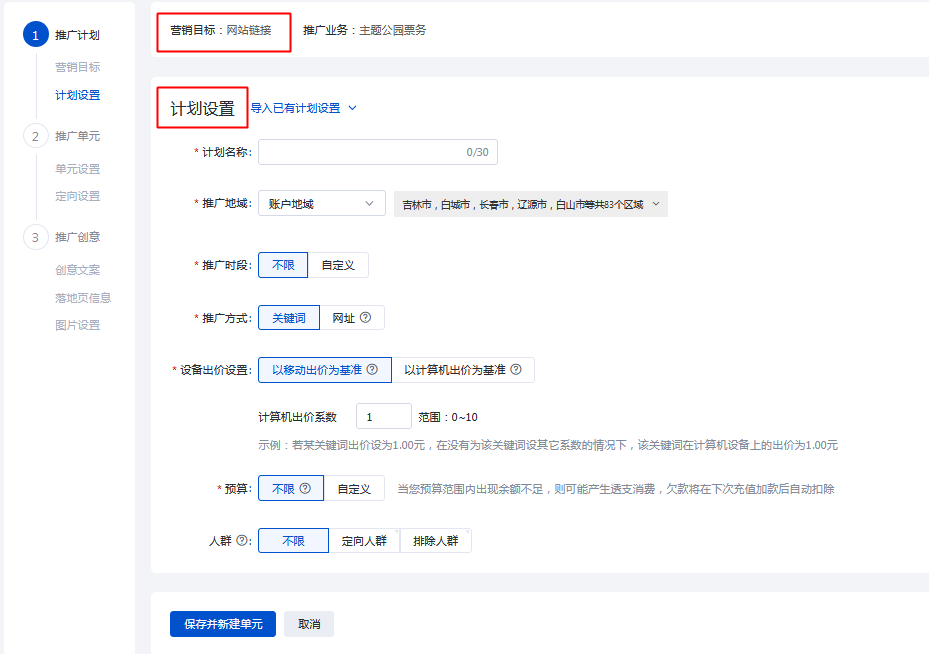The image size is (929, 654).
Task: Click 计算机出价系数 value field
Action: pos(384,416)
